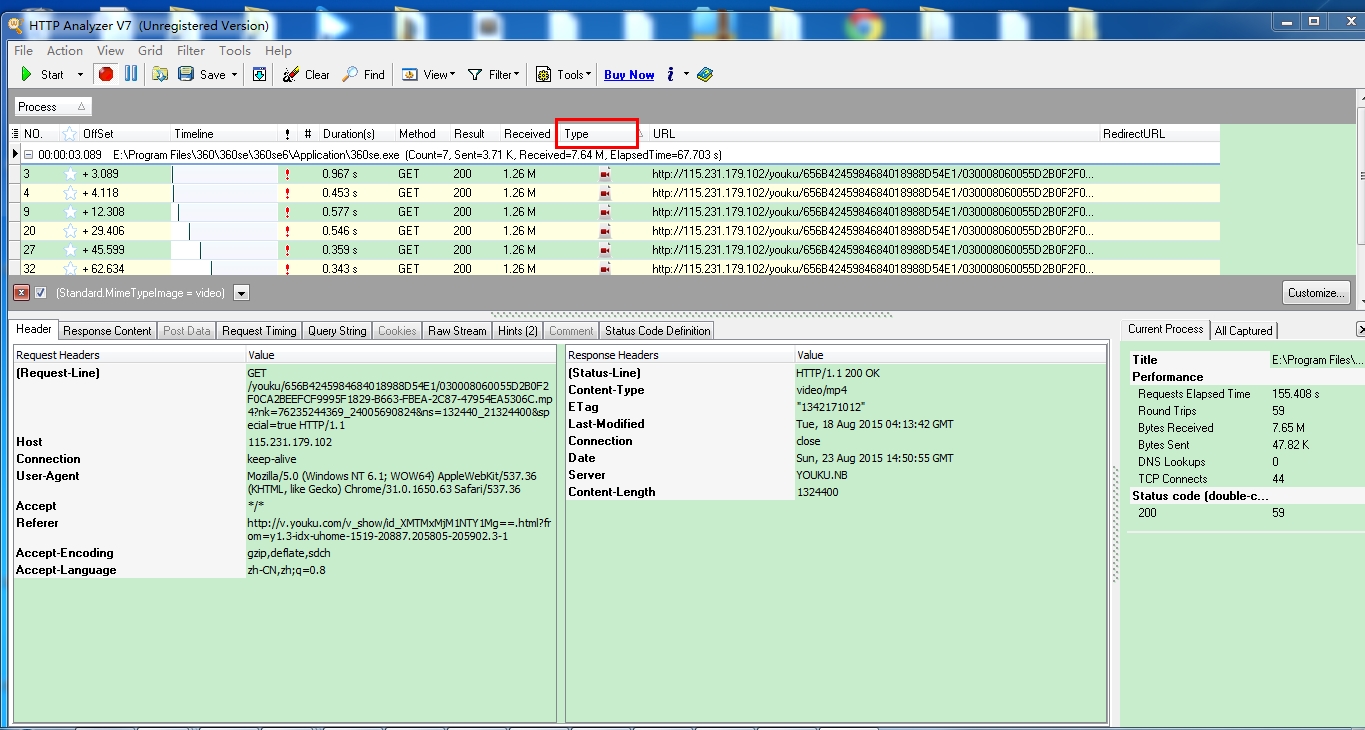Switch to the All Captured tab
Screen dimensions: 1365x730
coord(1243,331)
